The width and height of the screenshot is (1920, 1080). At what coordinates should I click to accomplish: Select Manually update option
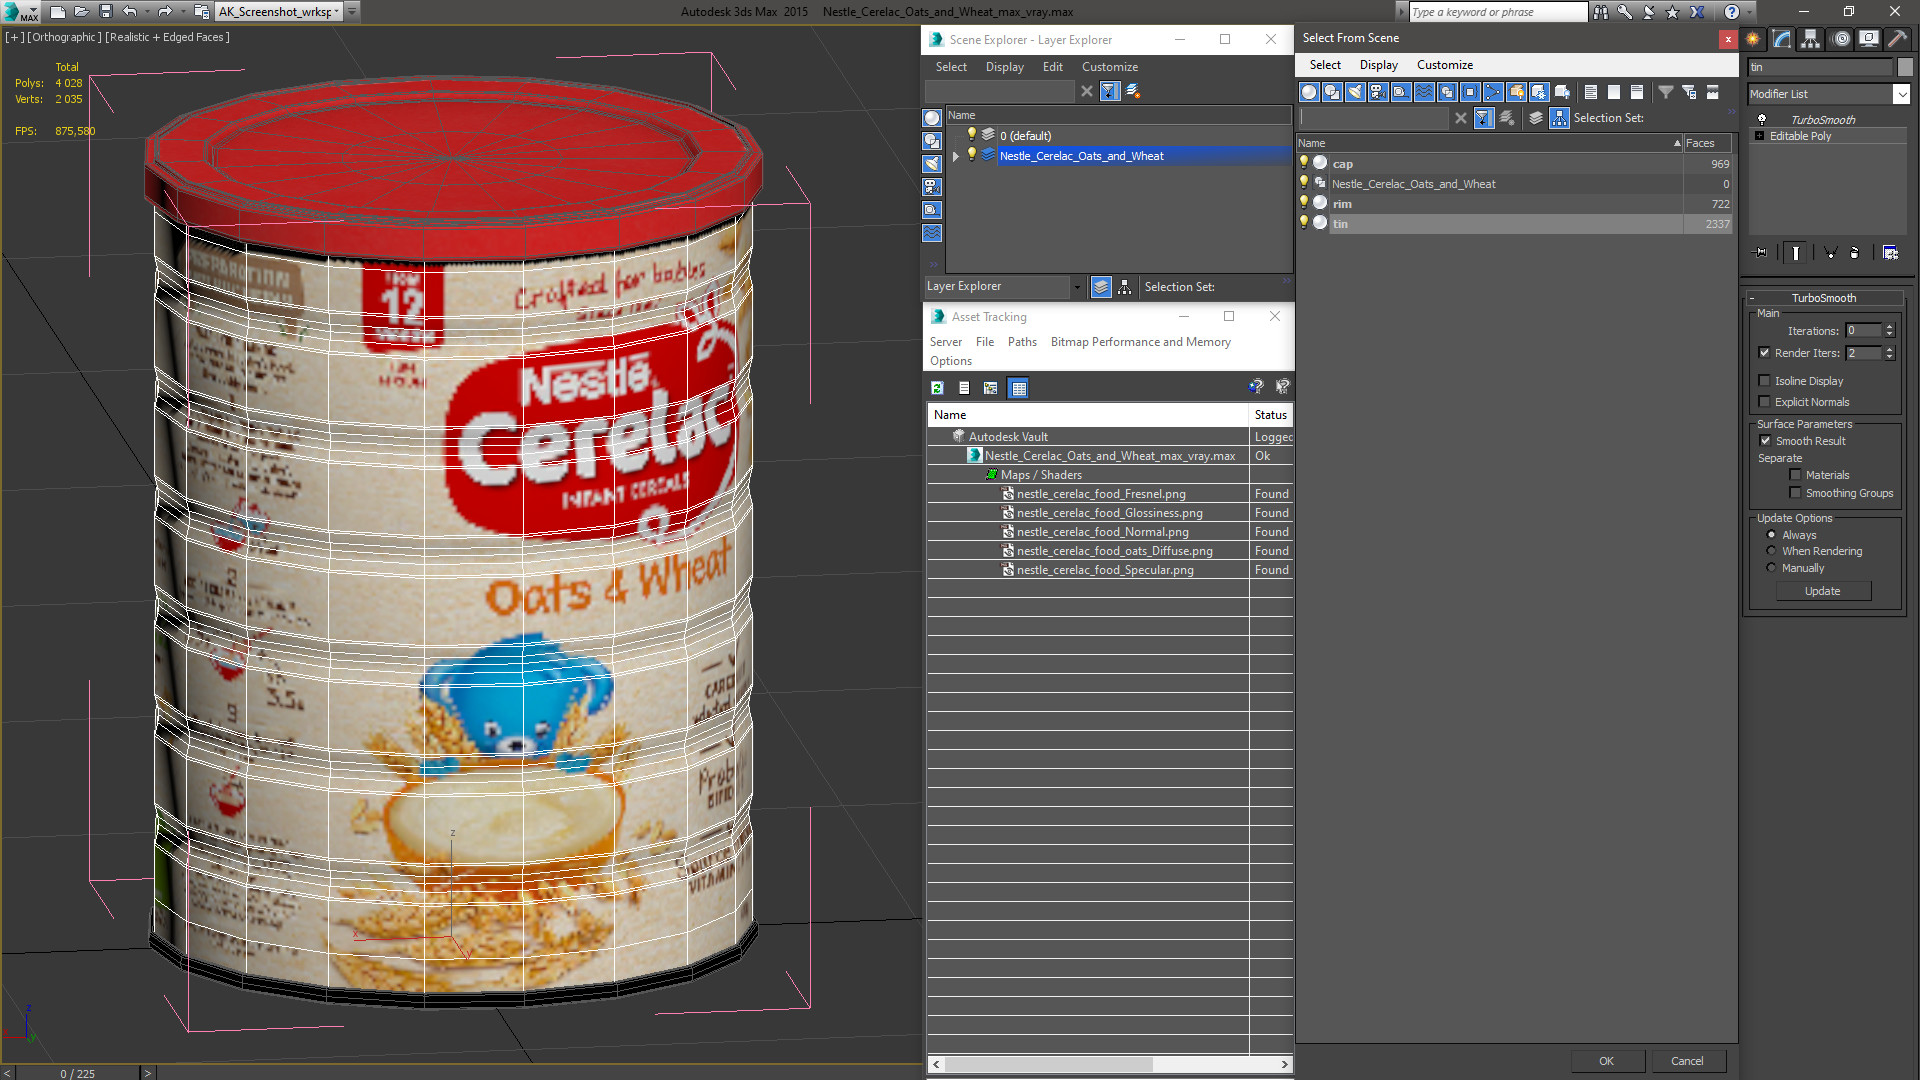(1771, 568)
